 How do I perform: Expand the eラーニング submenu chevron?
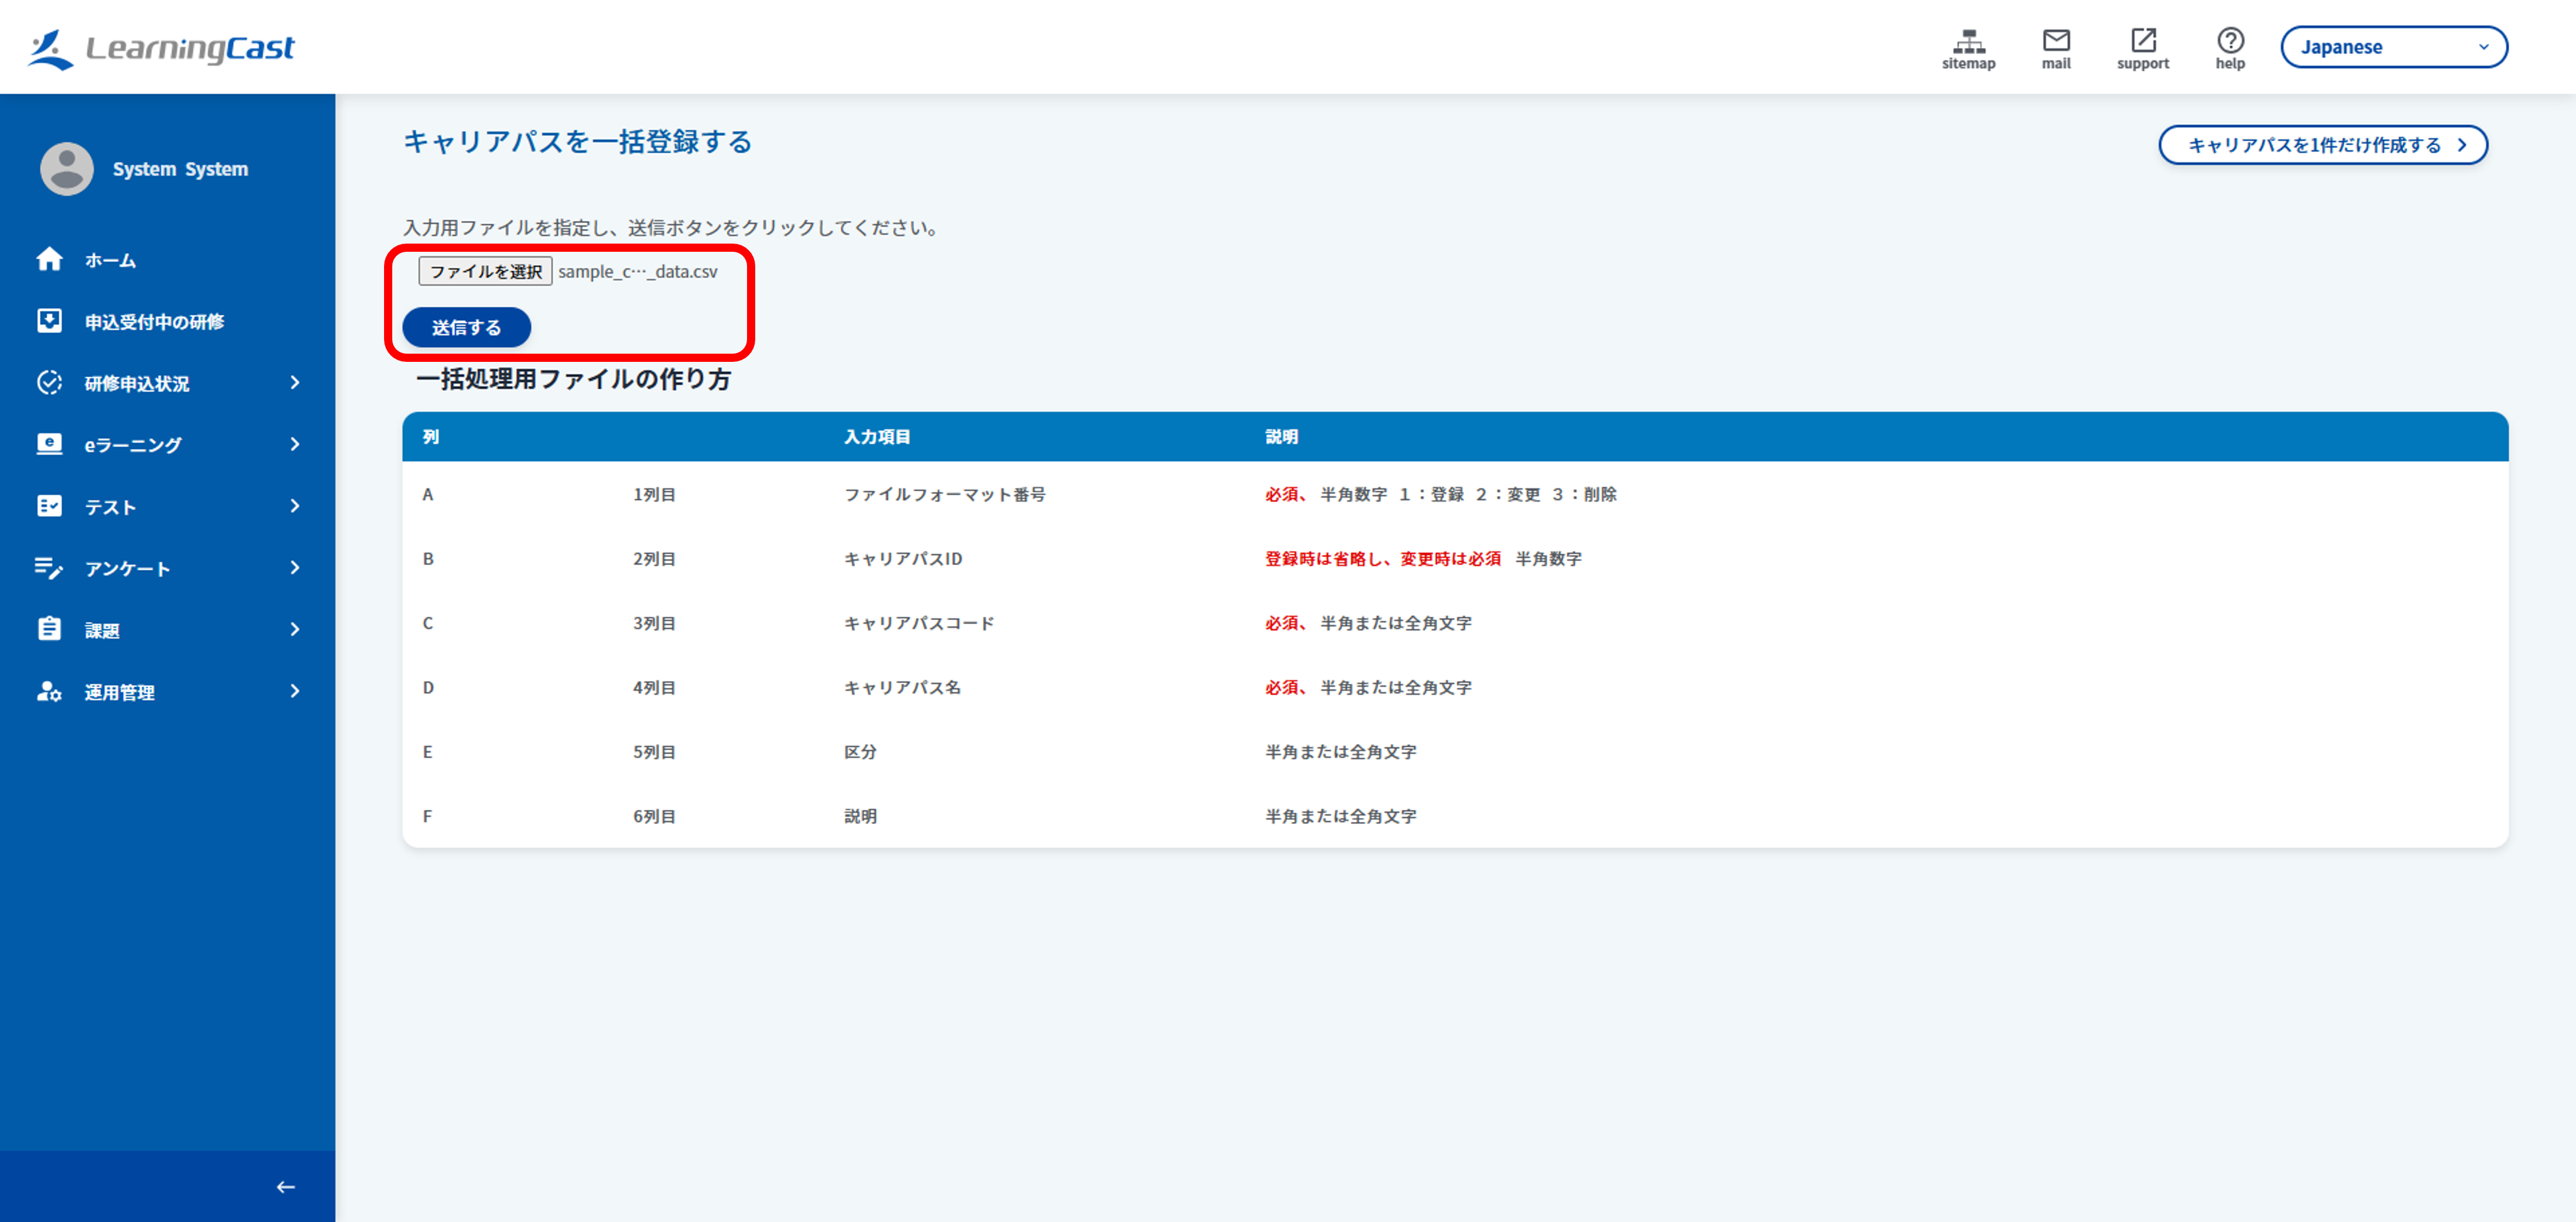coord(295,444)
